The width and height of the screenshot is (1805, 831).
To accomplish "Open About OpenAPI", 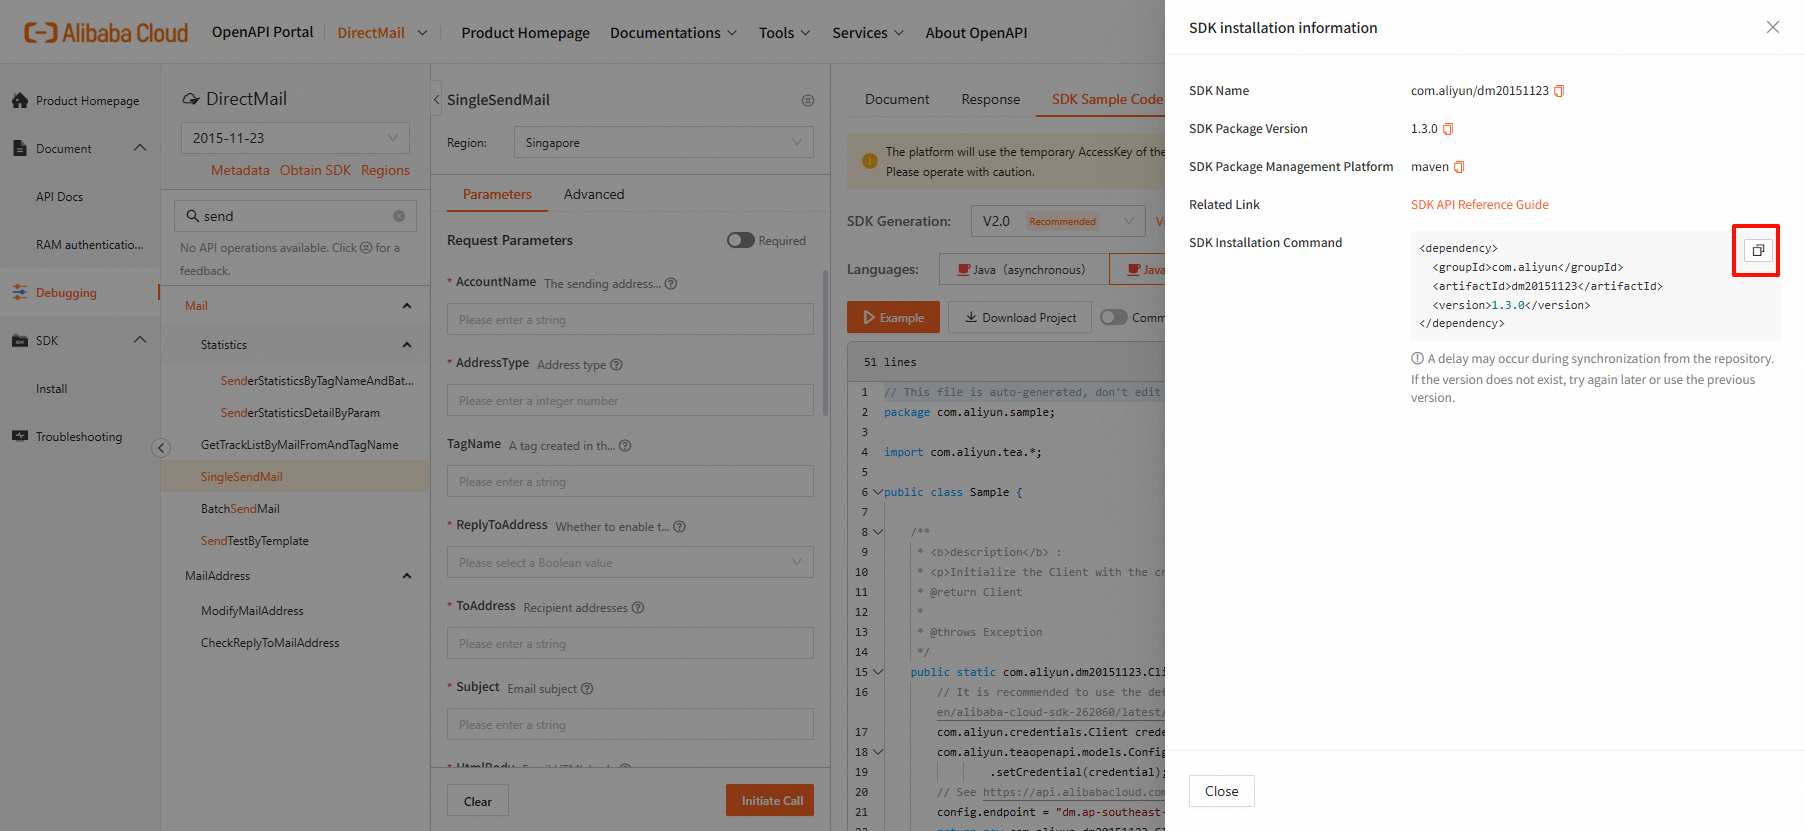I will [976, 33].
